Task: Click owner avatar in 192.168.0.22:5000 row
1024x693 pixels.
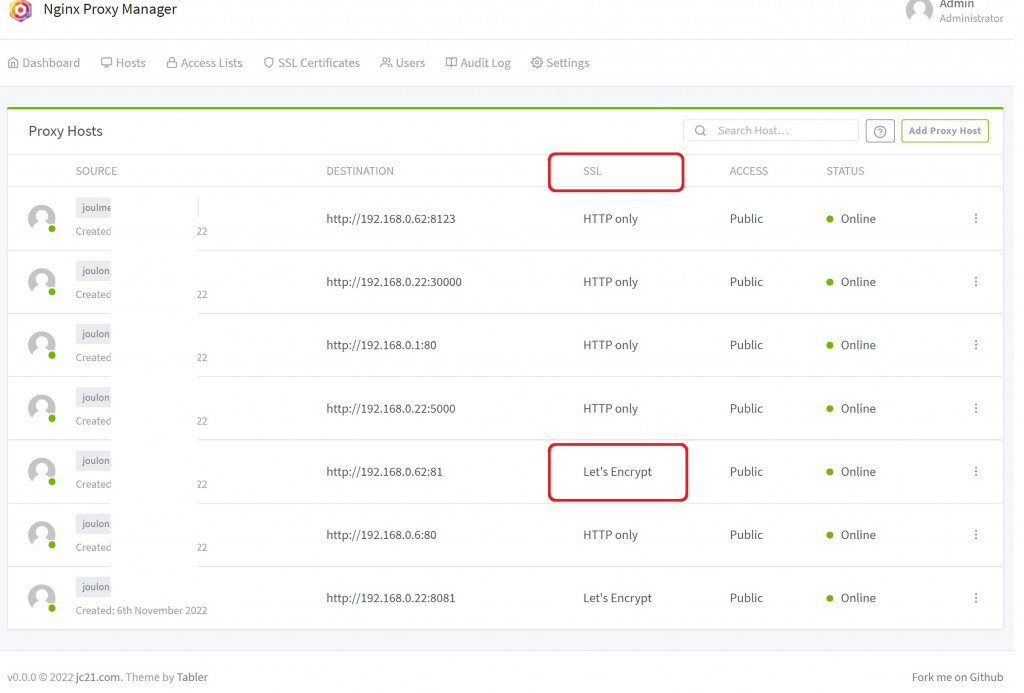Action: pyautogui.click(x=42, y=408)
